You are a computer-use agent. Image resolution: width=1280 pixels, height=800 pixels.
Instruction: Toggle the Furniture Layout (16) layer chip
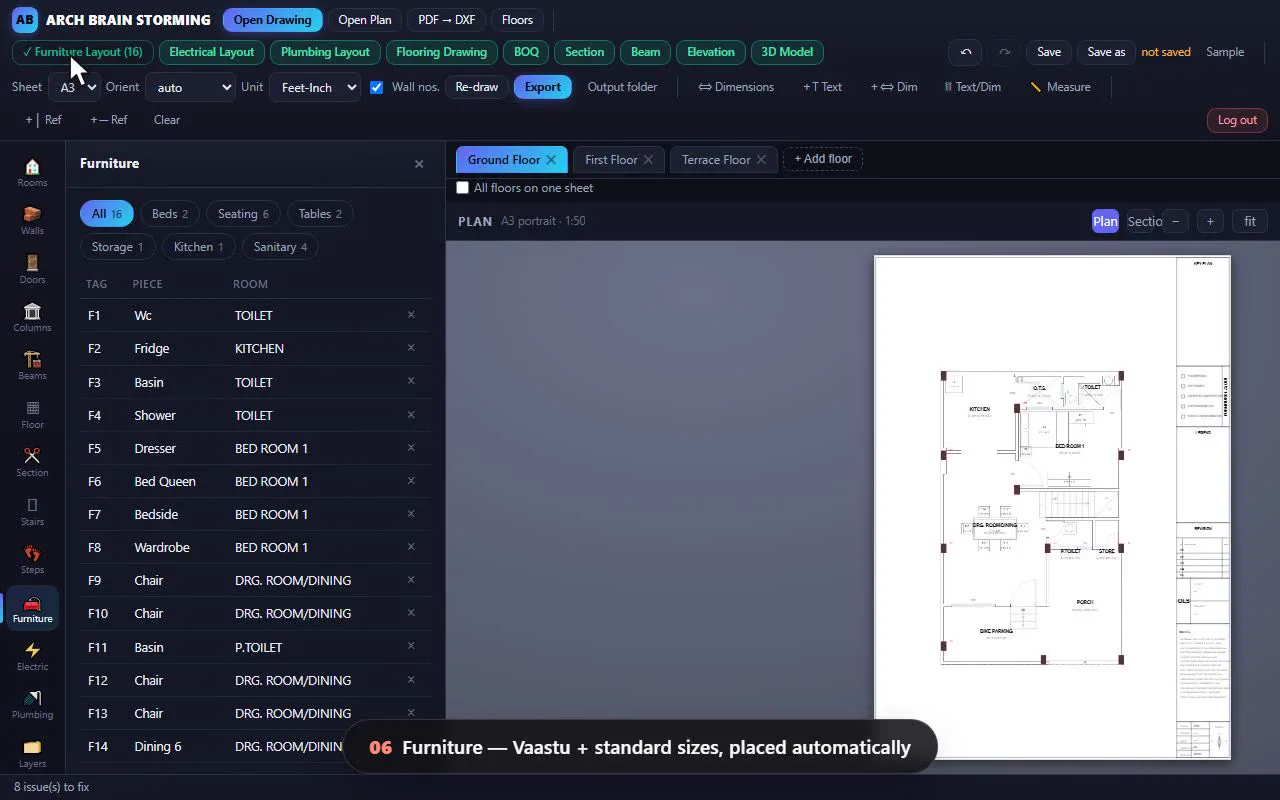pyautogui.click(x=83, y=52)
